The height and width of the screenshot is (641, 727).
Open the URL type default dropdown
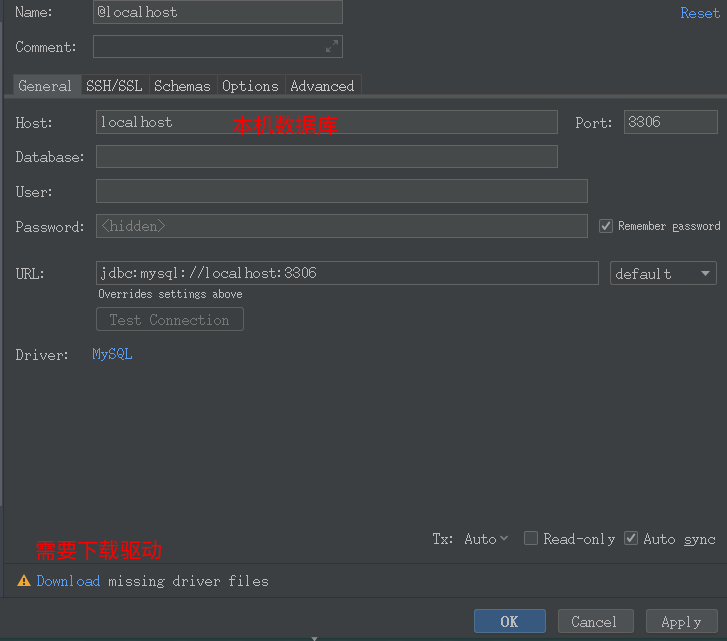663,273
